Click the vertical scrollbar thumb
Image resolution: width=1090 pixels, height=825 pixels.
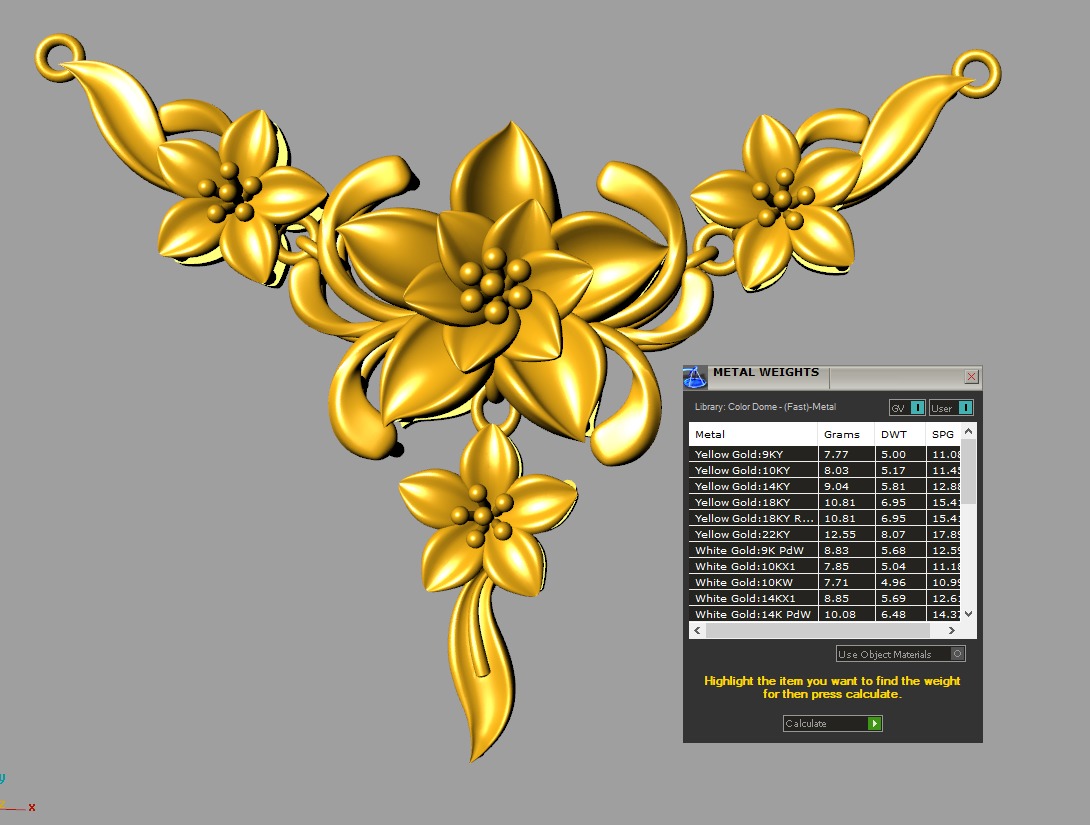pyautogui.click(x=968, y=471)
